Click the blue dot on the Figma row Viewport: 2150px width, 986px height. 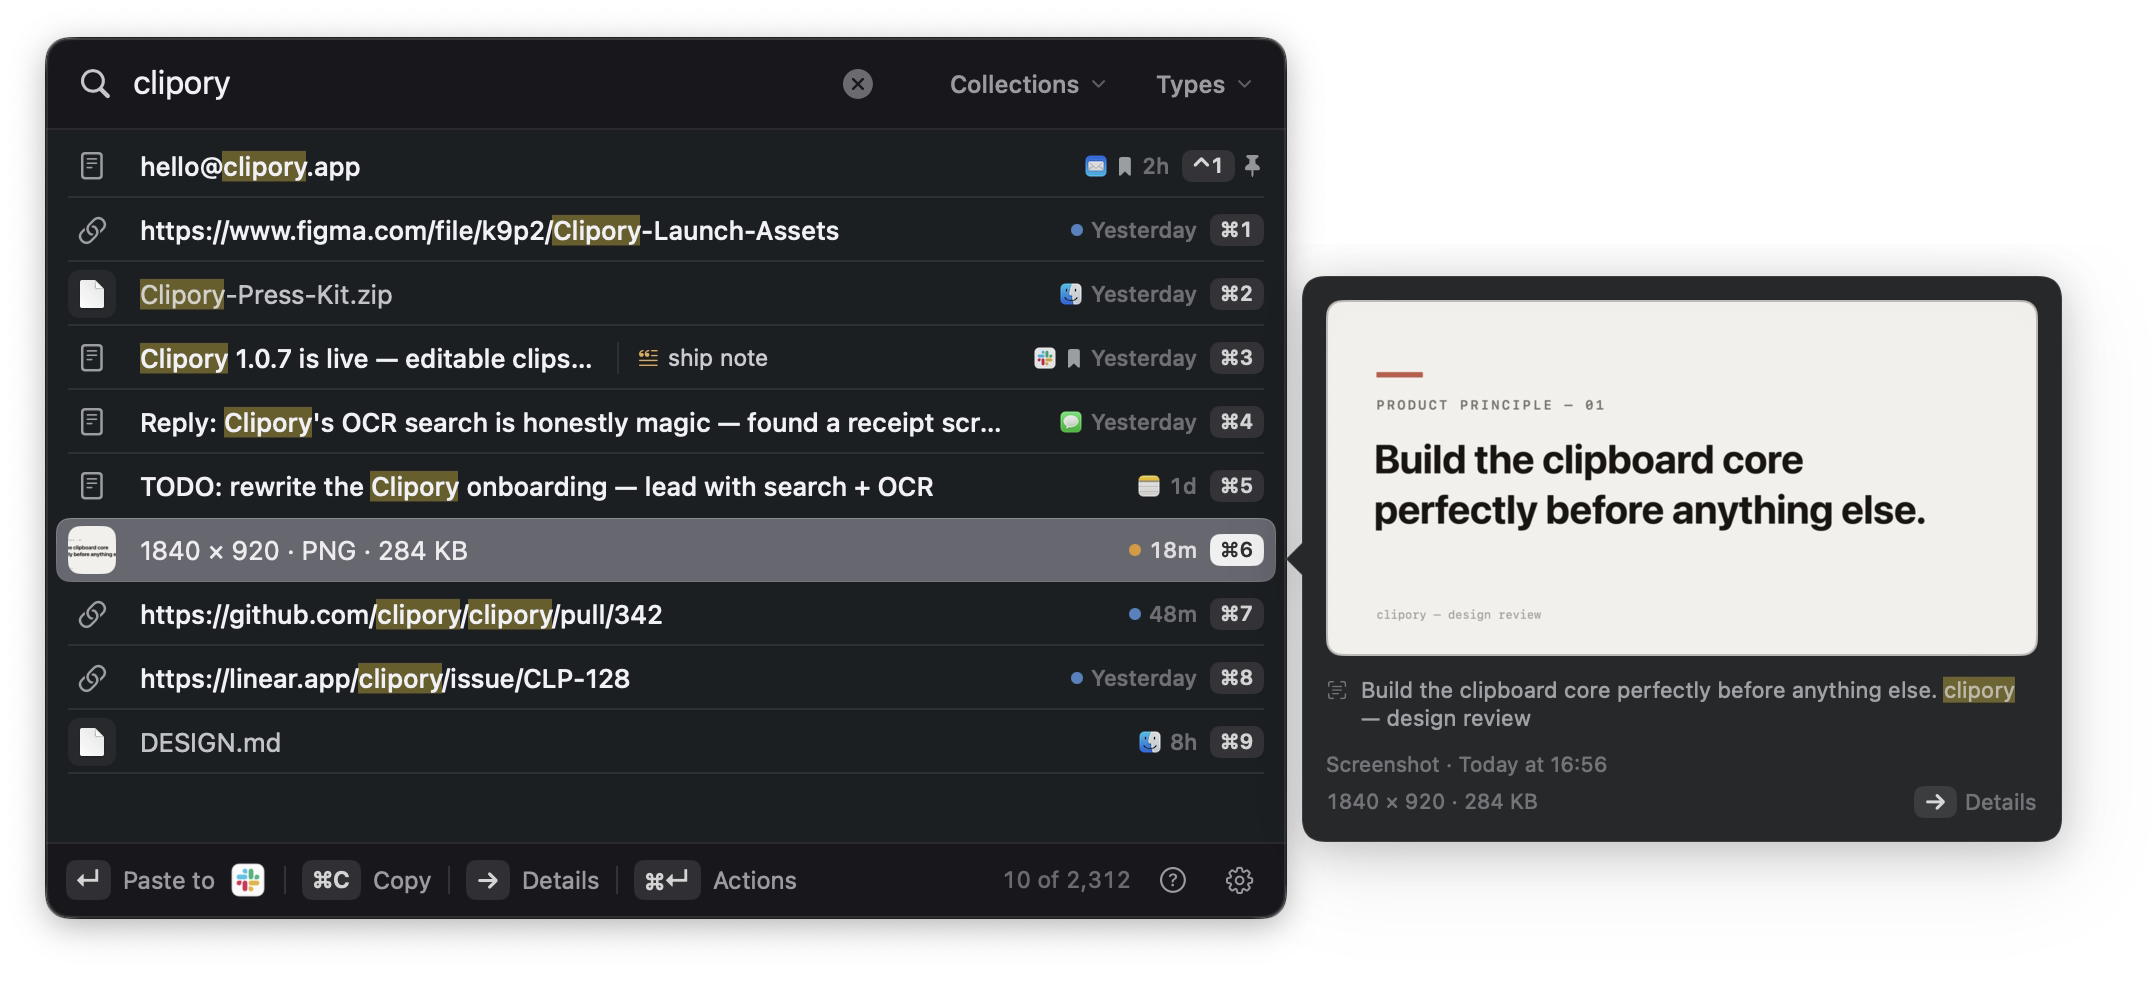(1076, 230)
